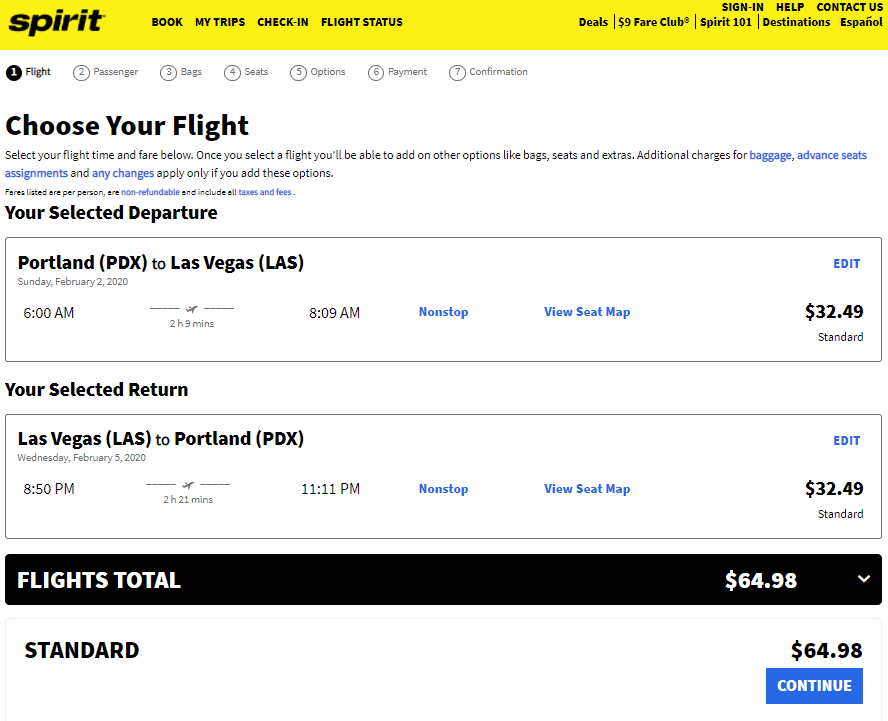888x721 pixels.
Task: Click SIGN-IN at the top
Action: pyautogui.click(x=742, y=6)
